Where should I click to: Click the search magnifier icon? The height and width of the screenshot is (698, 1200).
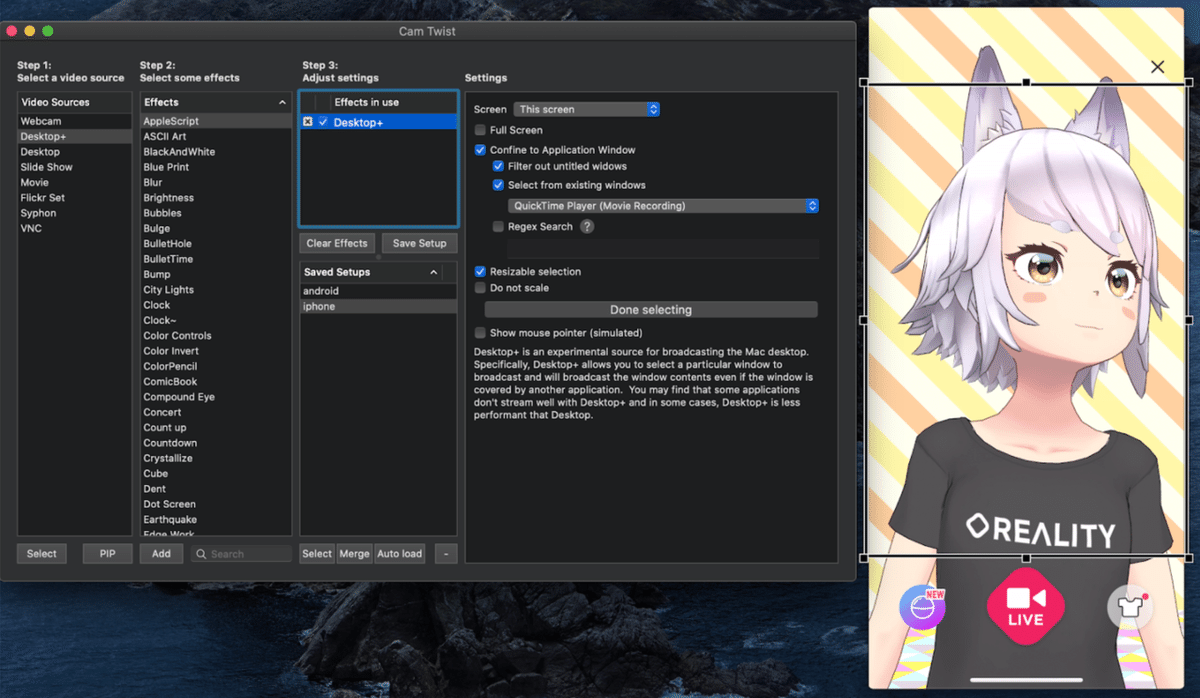202,554
